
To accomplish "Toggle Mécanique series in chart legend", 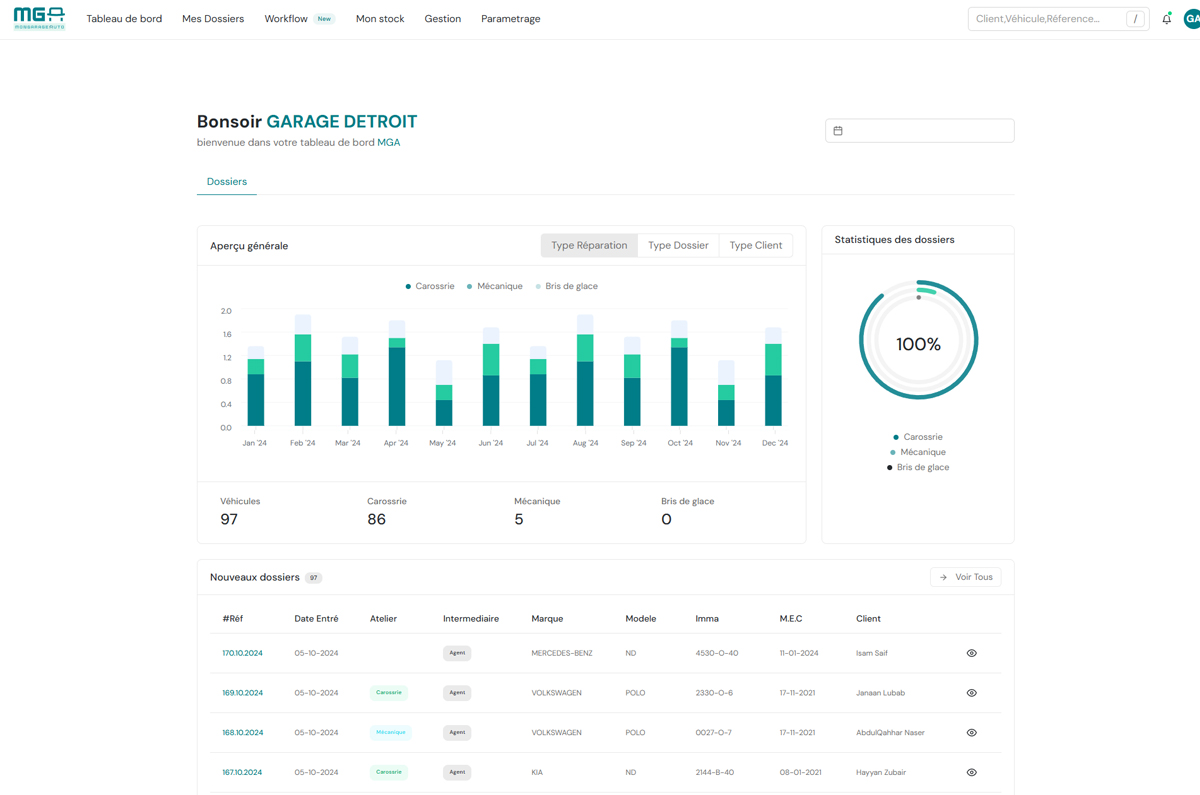I will click(x=494, y=286).
